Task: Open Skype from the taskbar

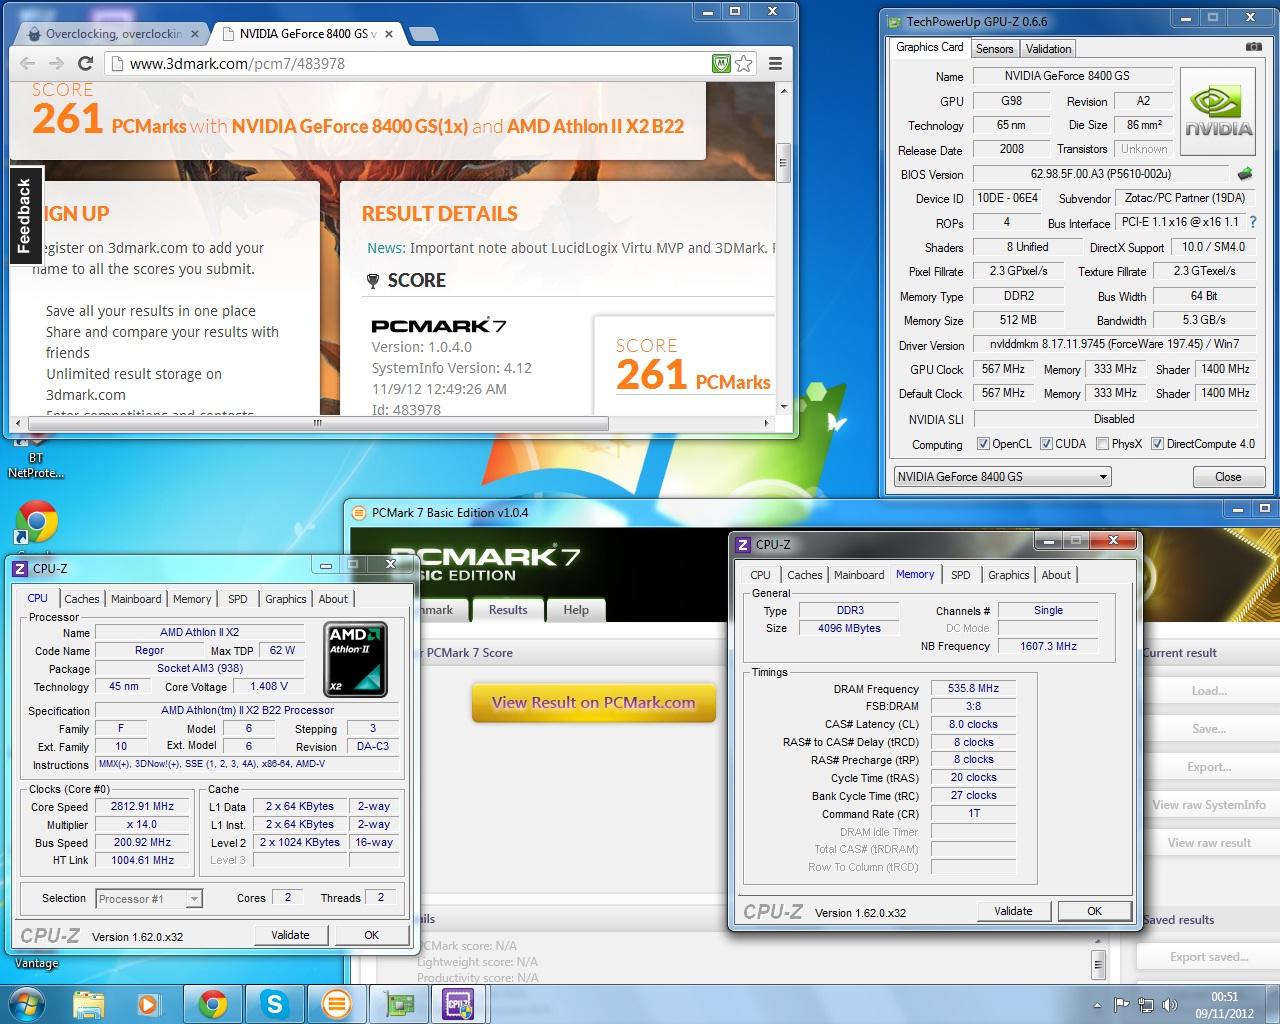Action: (x=273, y=1003)
